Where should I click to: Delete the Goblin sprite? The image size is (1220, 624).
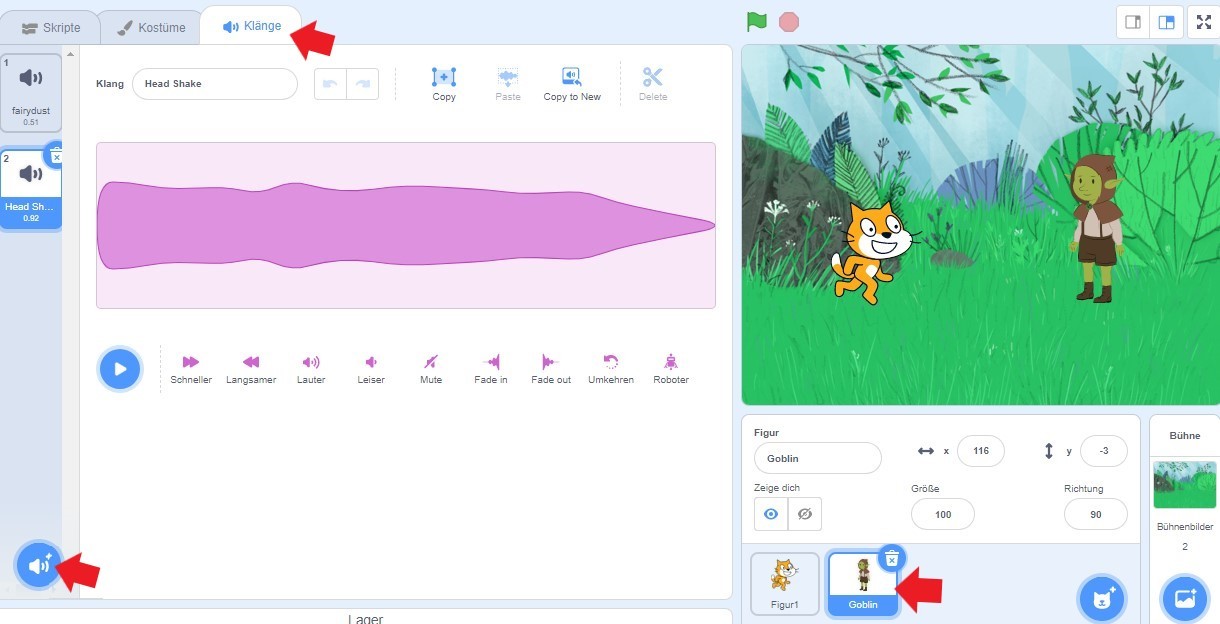coord(892,558)
